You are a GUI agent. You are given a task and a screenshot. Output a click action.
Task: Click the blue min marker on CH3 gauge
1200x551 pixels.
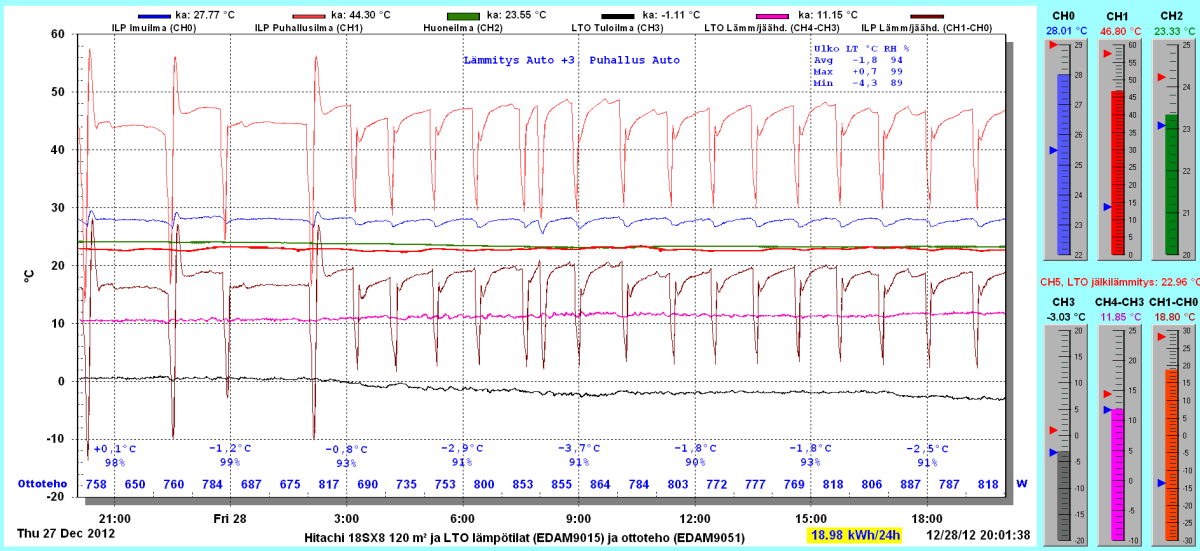[1051, 452]
